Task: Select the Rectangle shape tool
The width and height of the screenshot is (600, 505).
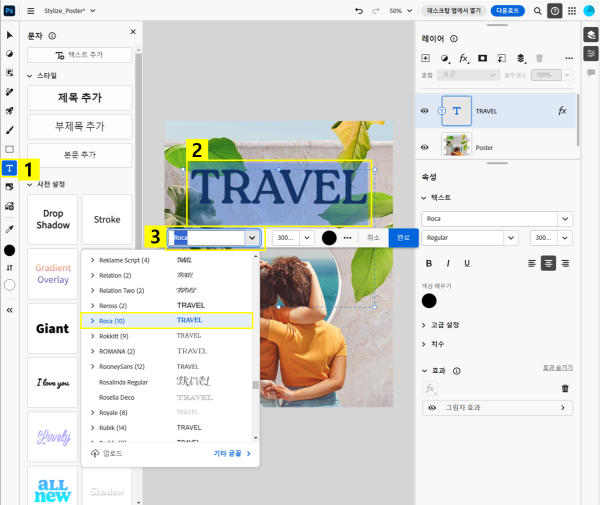Action: coord(10,149)
